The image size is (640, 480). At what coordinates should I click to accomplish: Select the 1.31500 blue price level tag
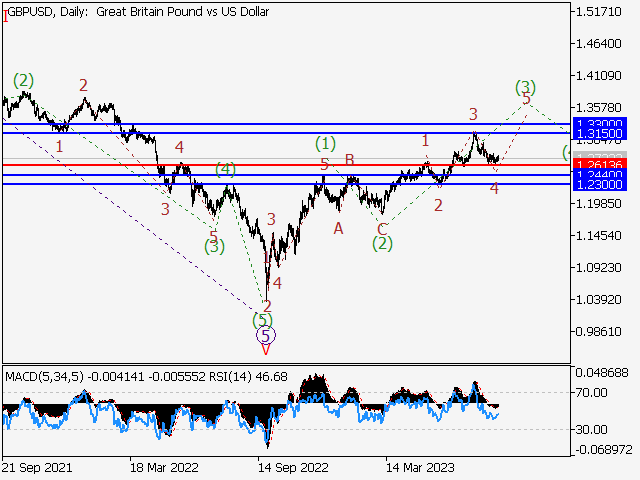[x=600, y=133]
